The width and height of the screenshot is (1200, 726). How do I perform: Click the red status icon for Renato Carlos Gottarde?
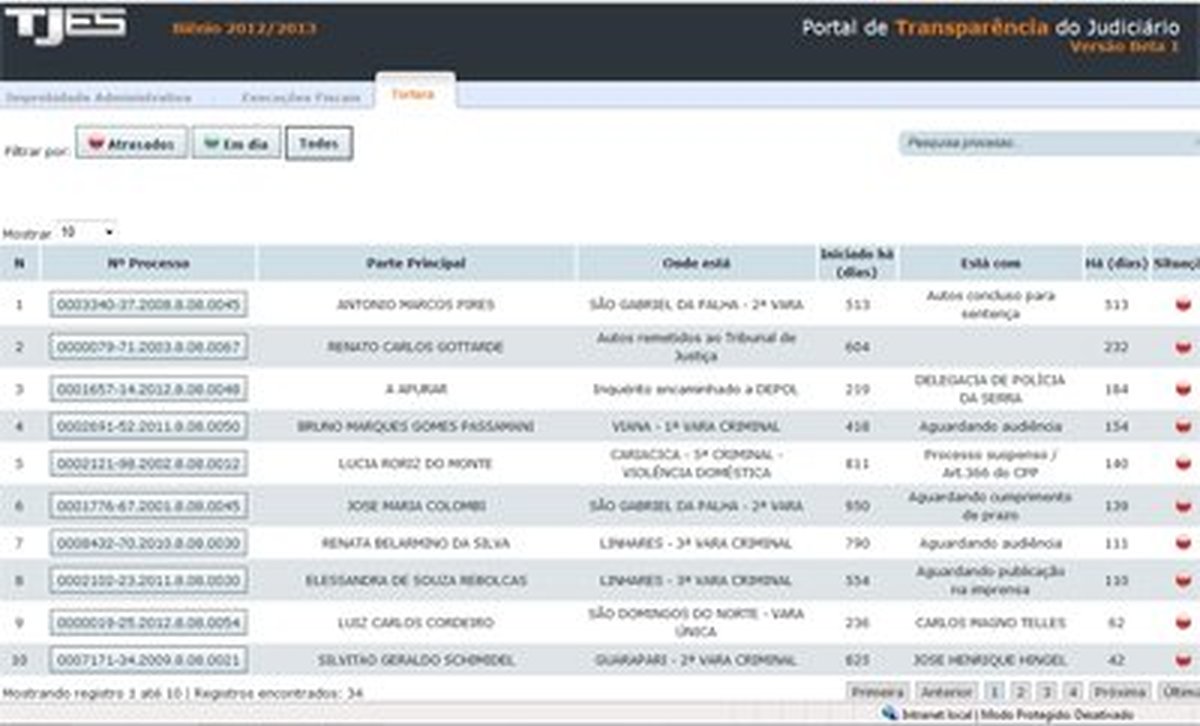coord(1183,347)
